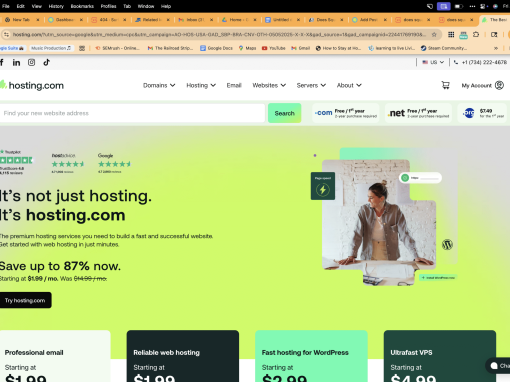Image resolution: width=510 pixels, height=382 pixels.
Task: Open the File menu in menu bar
Action: pos(6,6)
